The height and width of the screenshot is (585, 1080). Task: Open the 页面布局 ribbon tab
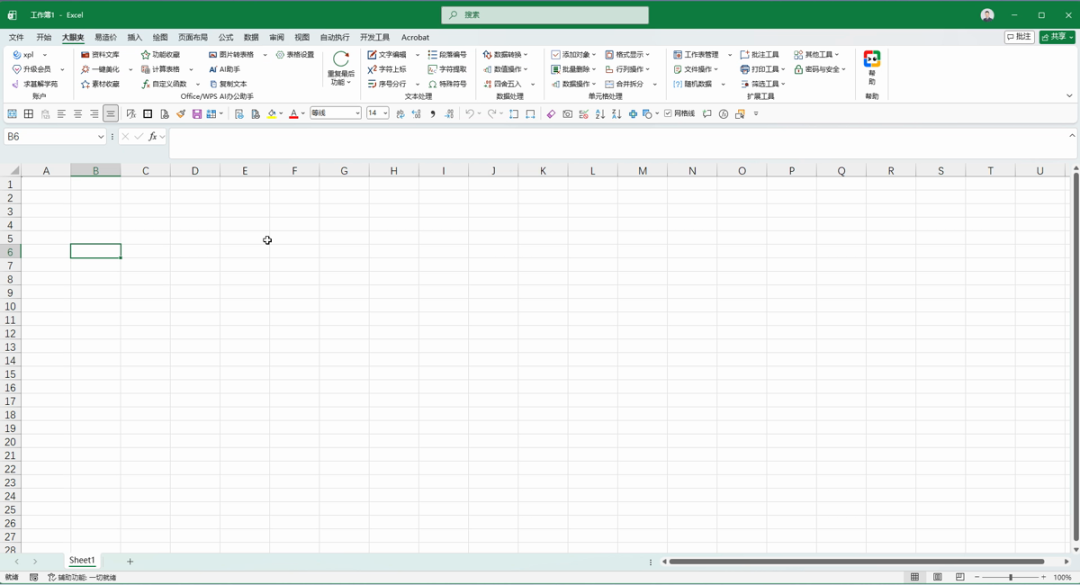click(x=193, y=37)
